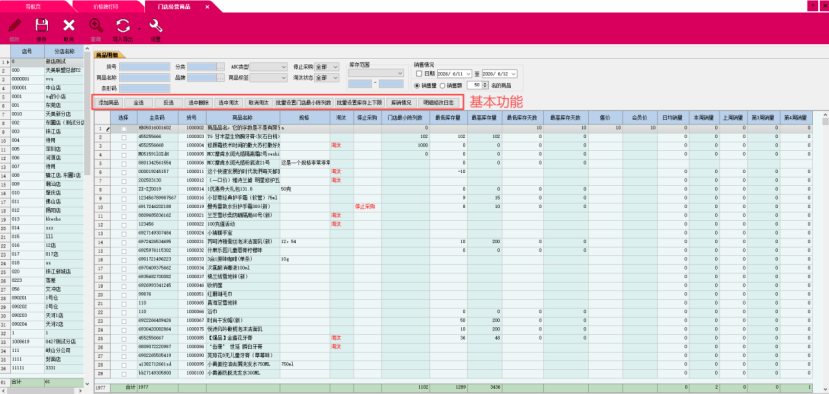Open the 品牌 picker ellipsis button
The height and width of the screenshot is (394, 829).
click(x=220, y=77)
